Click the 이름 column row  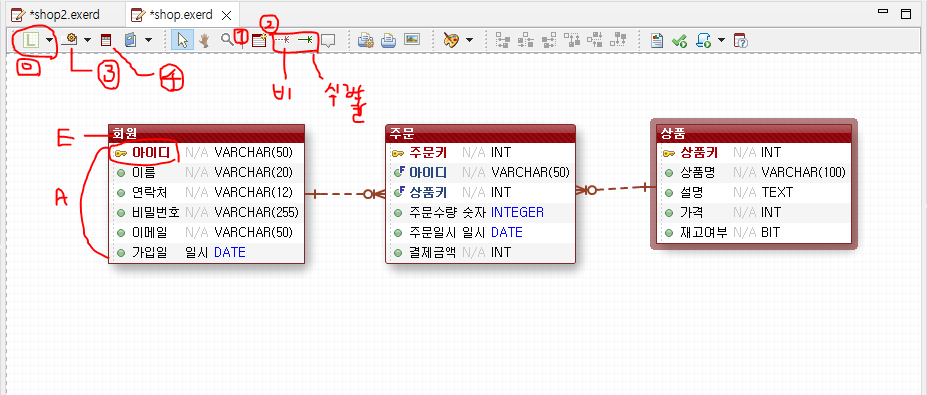coord(206,173)
